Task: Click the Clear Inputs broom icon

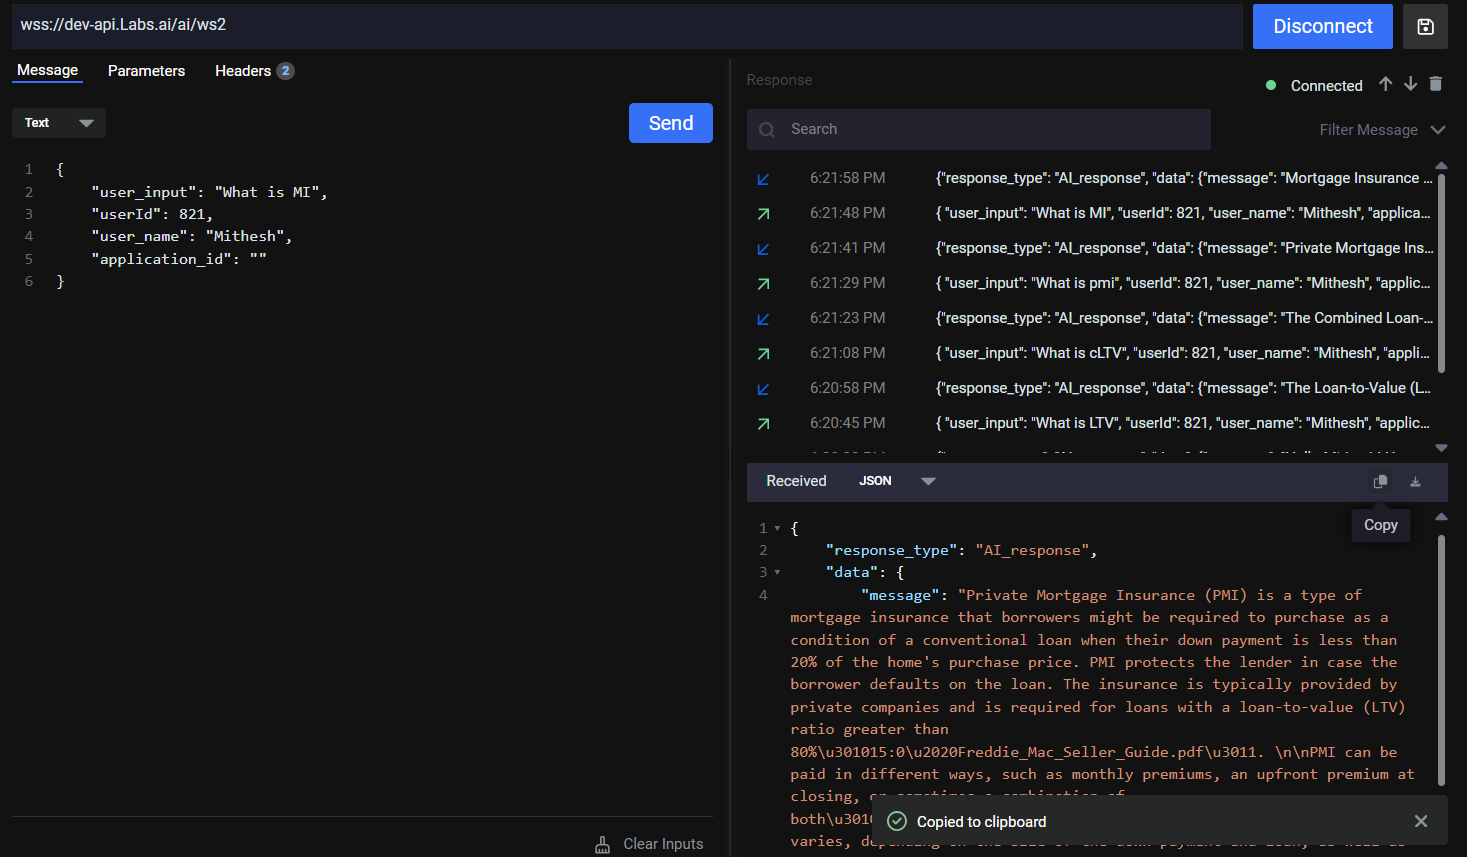Action: coord(602,844)
